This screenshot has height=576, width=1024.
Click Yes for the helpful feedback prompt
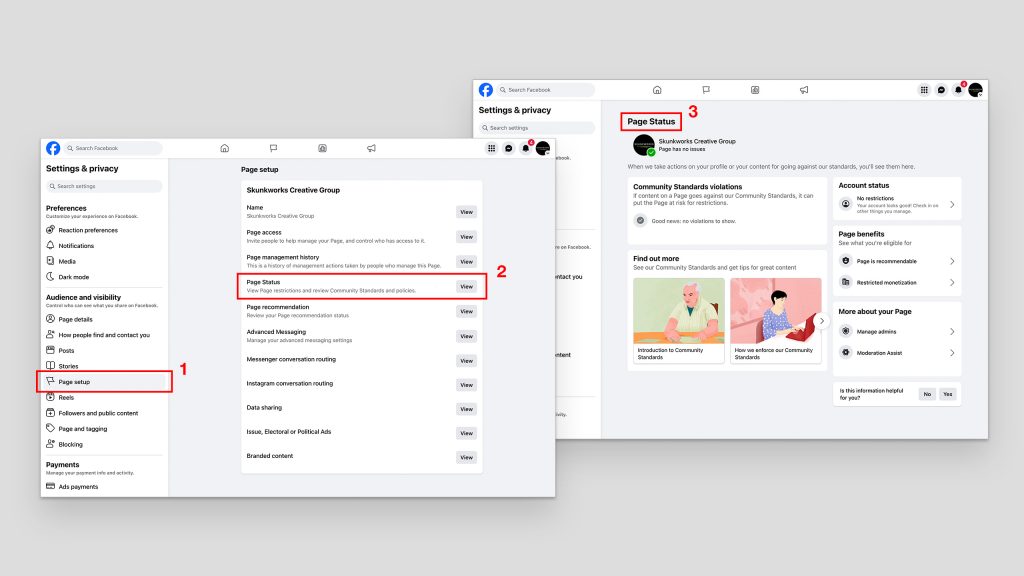pos(946,394)
